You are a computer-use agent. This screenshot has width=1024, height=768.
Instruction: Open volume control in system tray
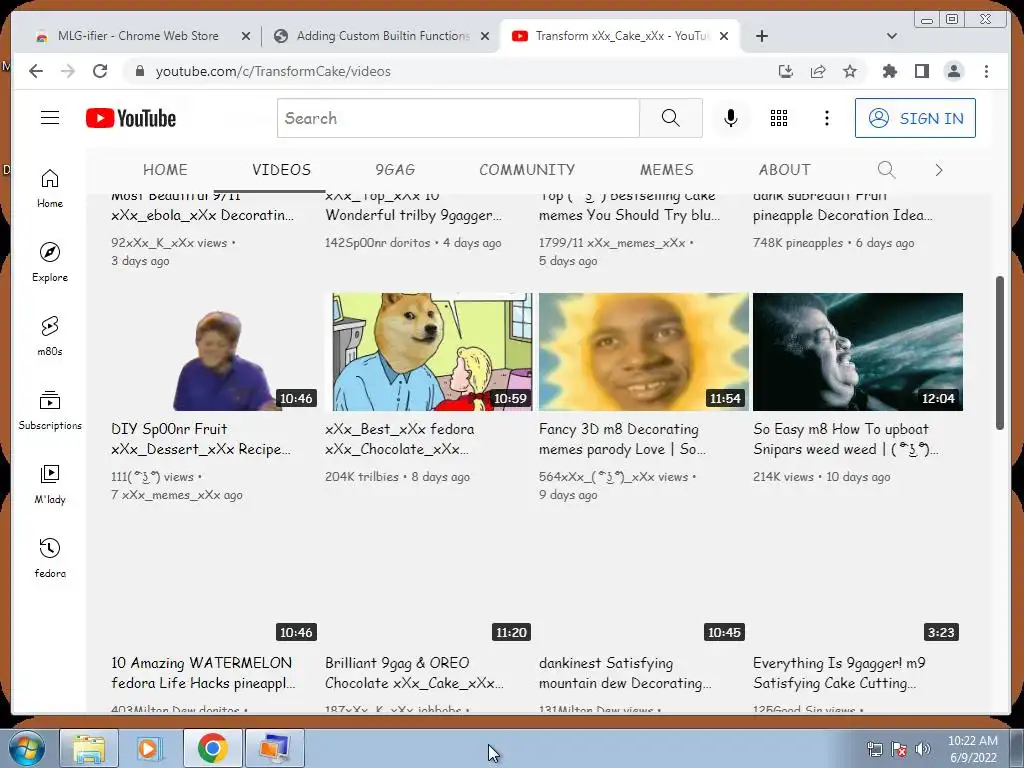coord(923,749)
